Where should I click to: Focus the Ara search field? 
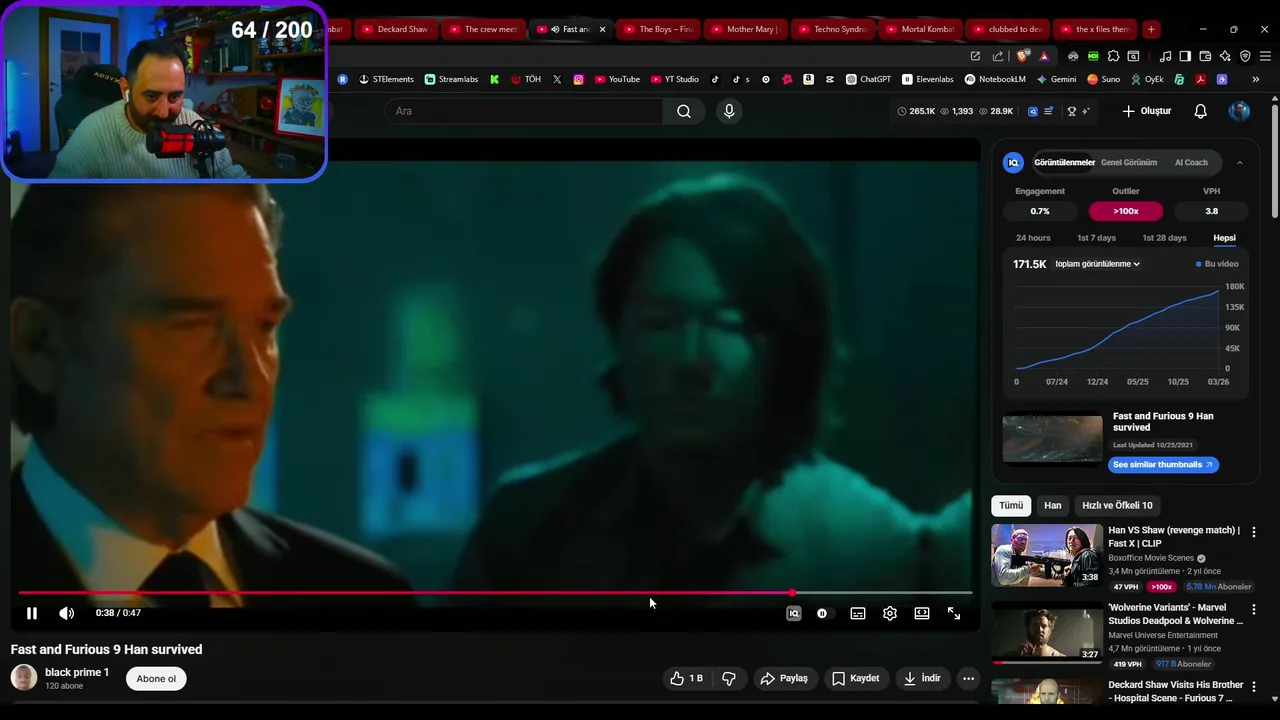coord(525,111)
